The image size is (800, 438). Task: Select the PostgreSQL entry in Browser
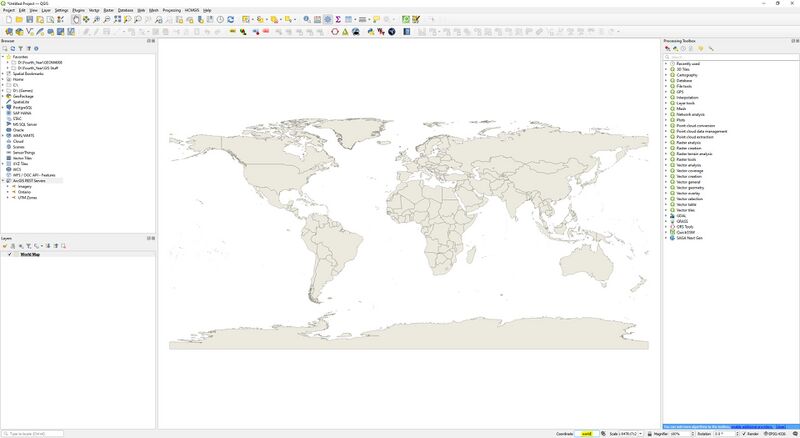[x=22, y=107]
